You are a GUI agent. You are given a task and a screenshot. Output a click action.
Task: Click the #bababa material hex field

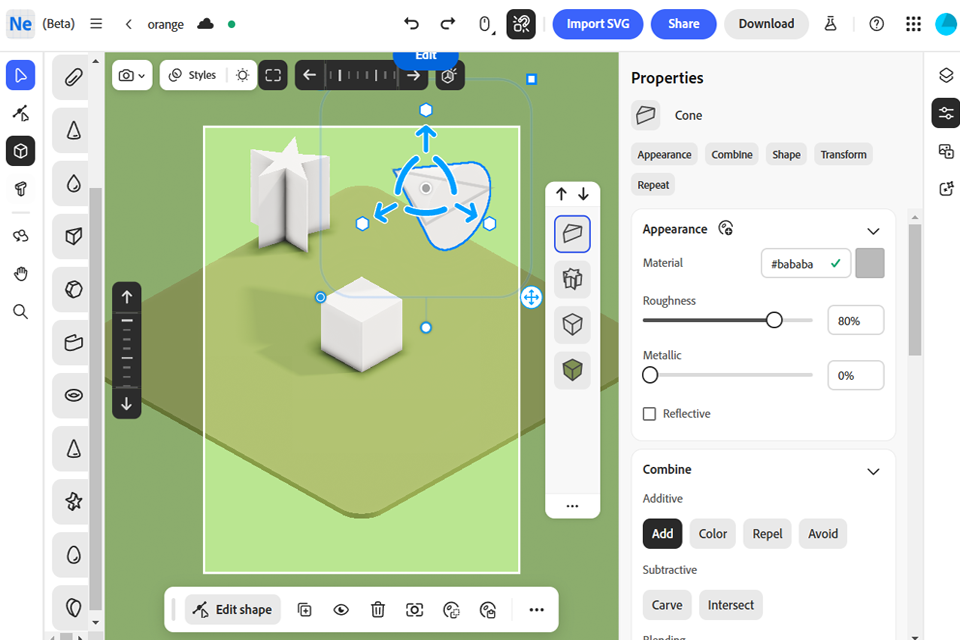click(x=806, y=263)
